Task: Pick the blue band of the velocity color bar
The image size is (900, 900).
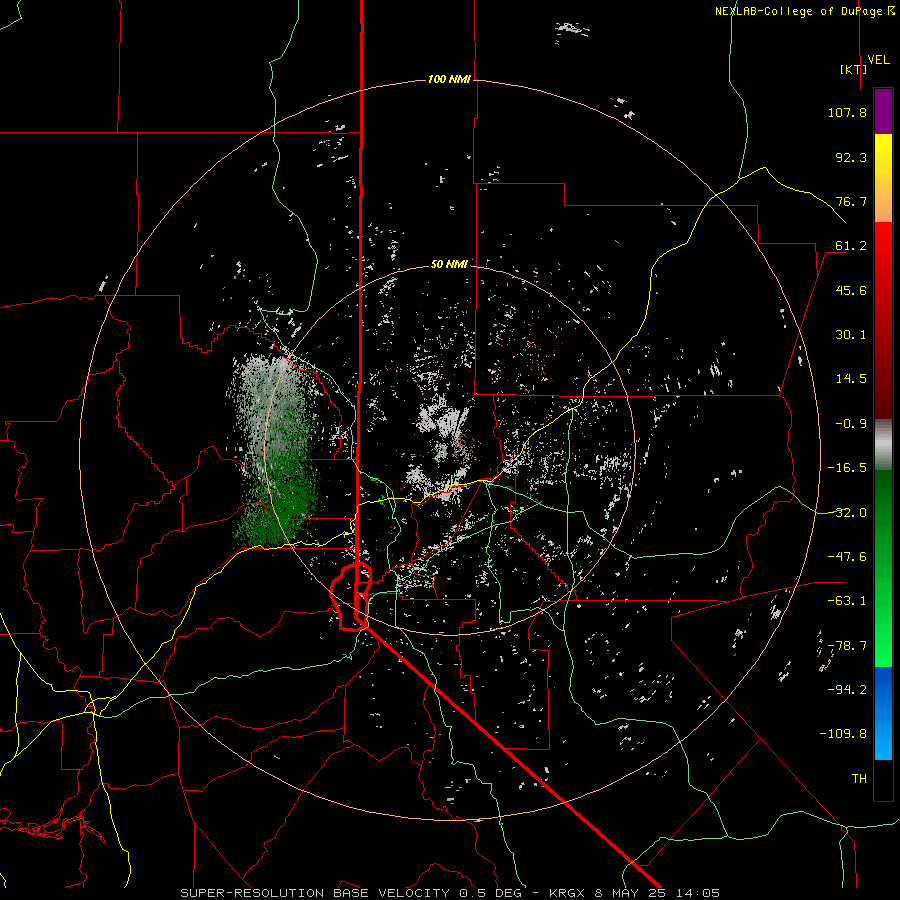Action: 883,713
